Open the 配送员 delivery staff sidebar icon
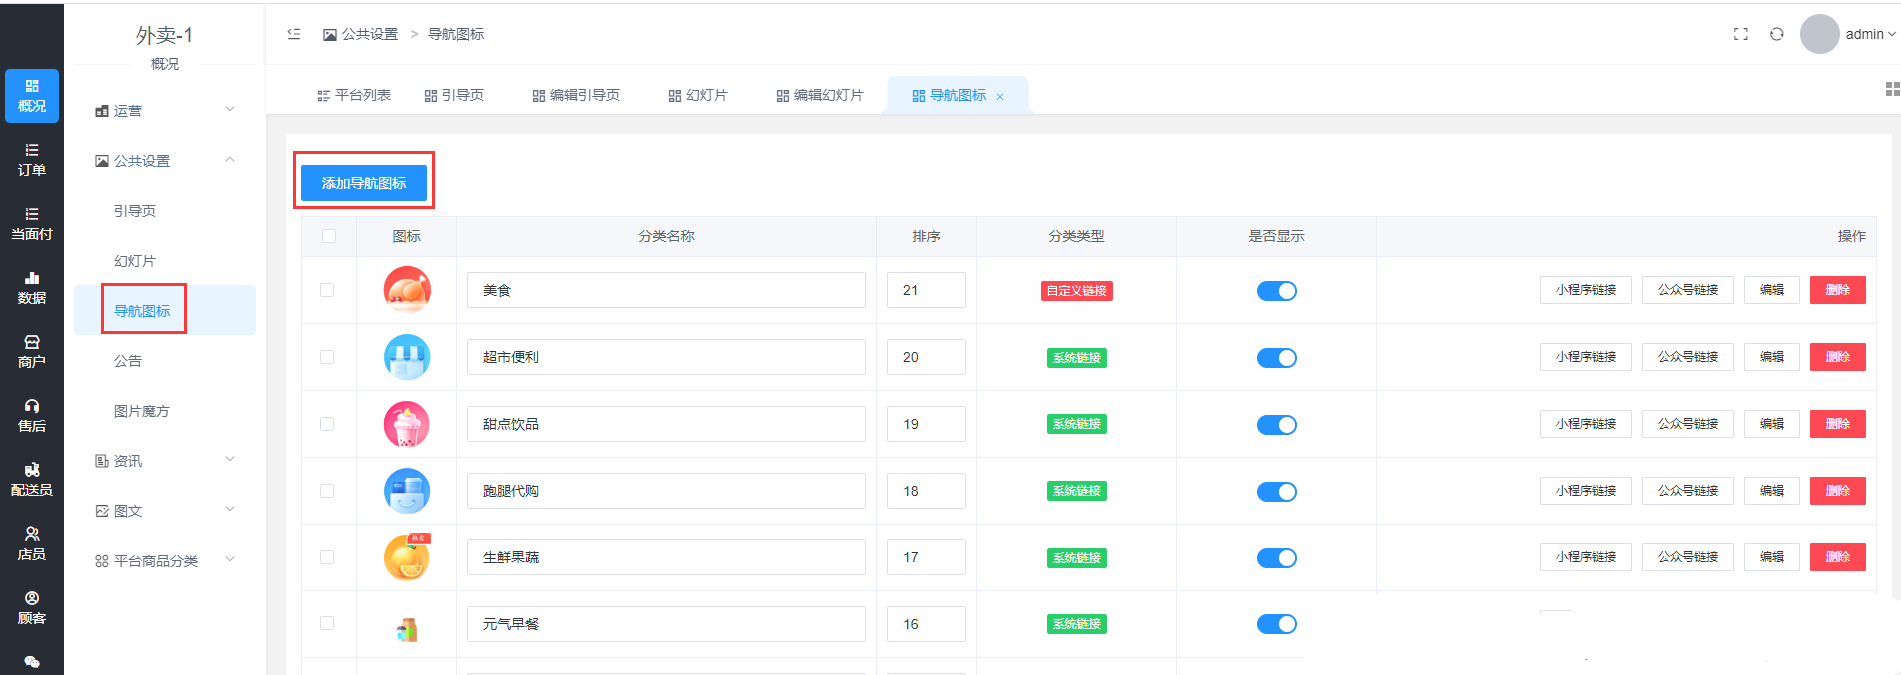 [32, 480]
